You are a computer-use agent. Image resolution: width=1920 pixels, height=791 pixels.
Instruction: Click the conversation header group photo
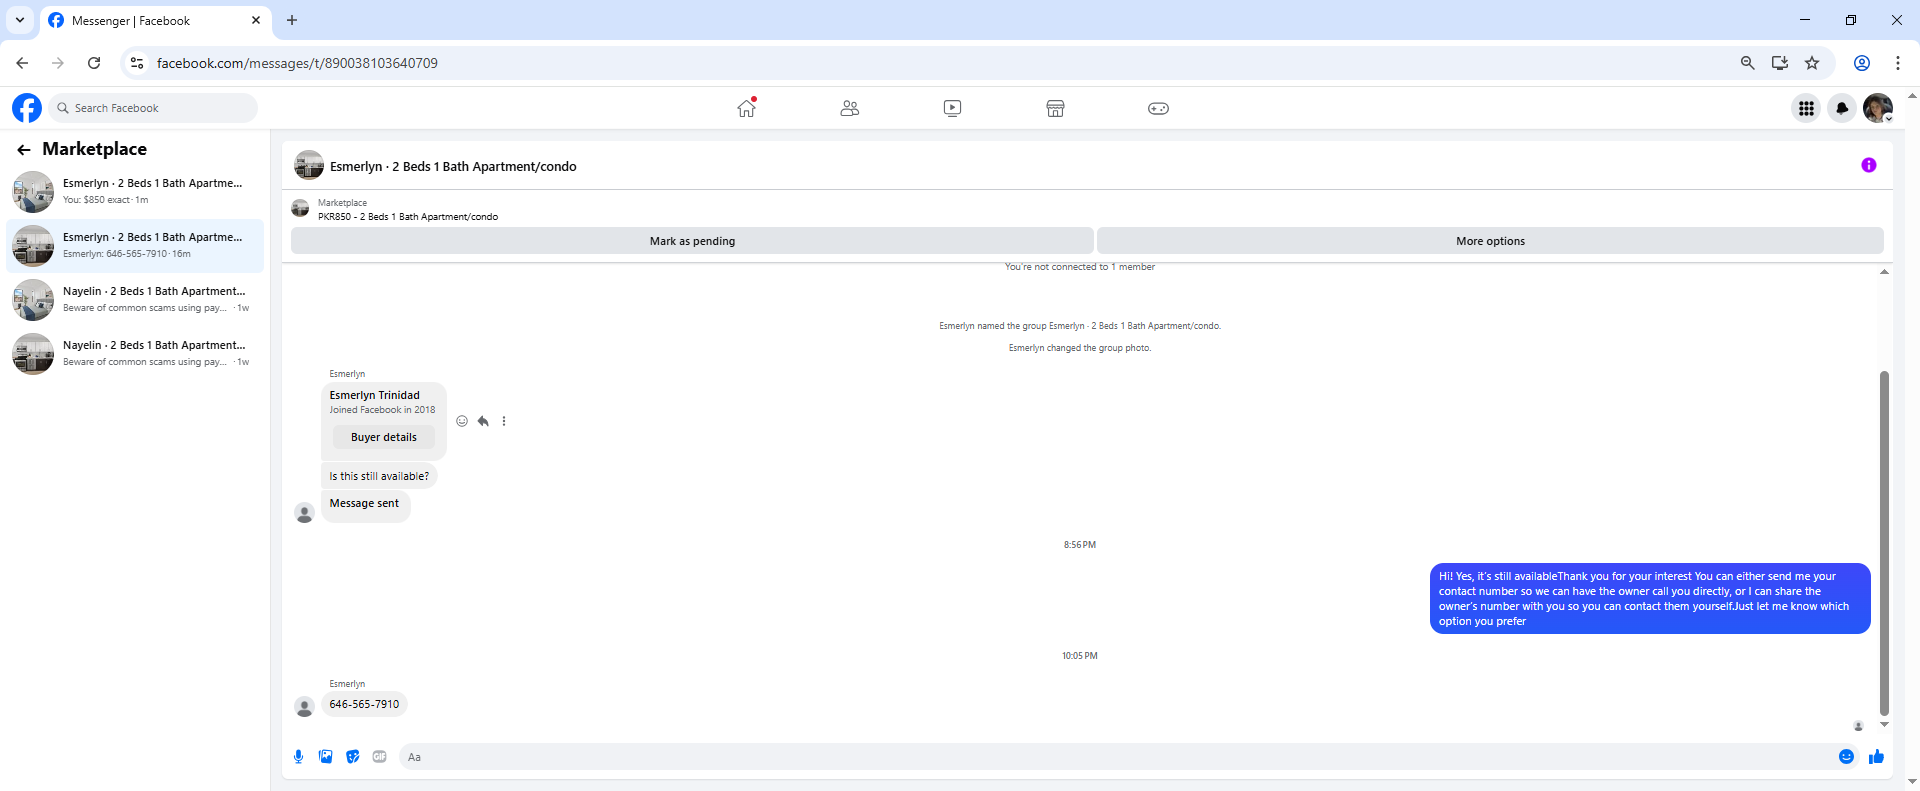[308, 166]
